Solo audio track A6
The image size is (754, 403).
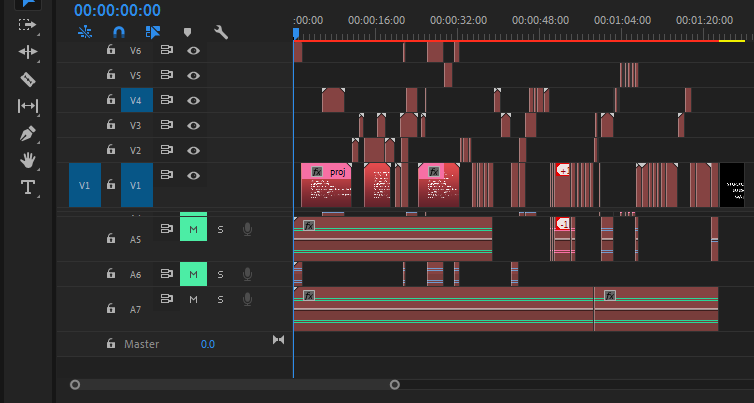[x=220, y=275]
